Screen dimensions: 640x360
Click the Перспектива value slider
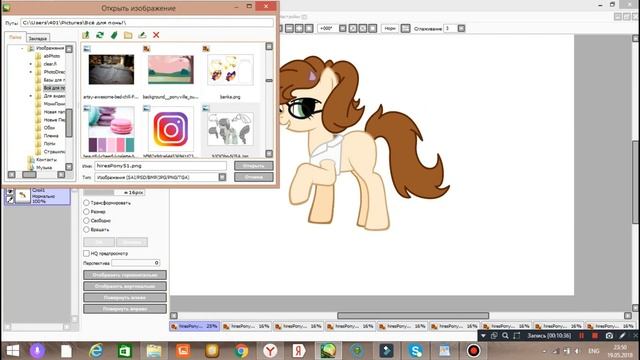click(x=136, y=263)
